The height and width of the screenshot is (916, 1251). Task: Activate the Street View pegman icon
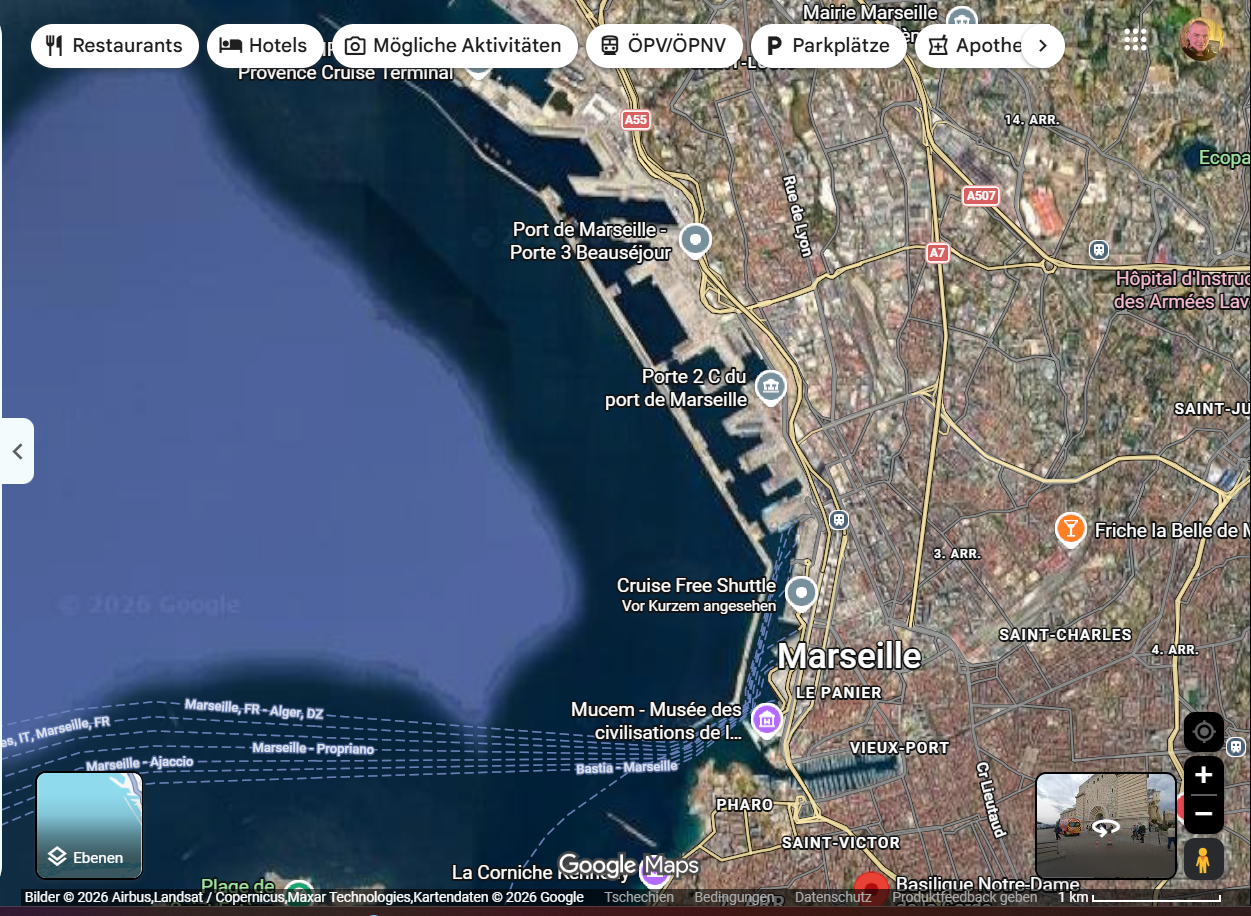[1204, 859]
